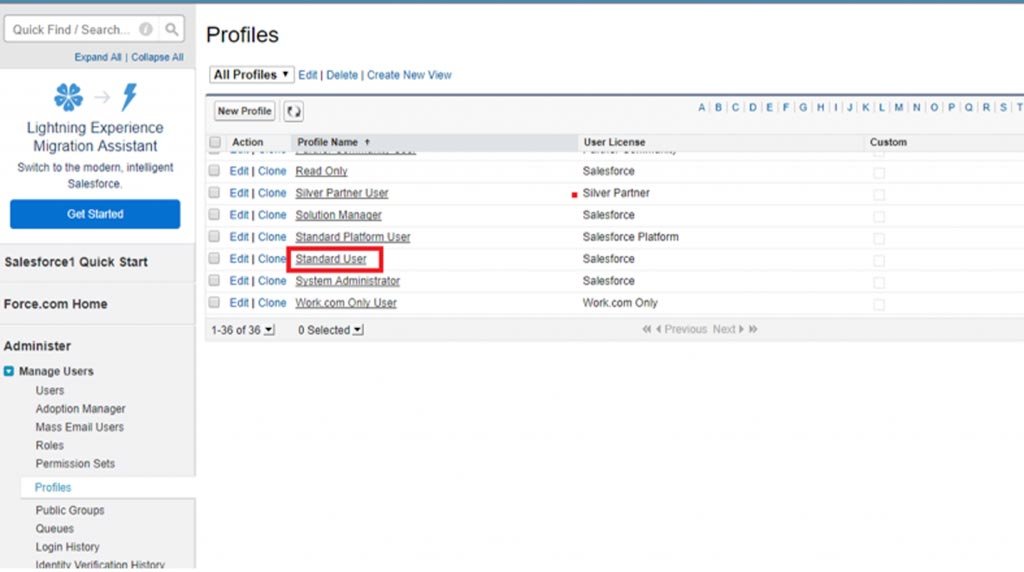Image resolution: width=1024 pixels, height=572 pixels.
Task: Filter profiles by letter W-adjacent letter R
Action: (986, 107)
